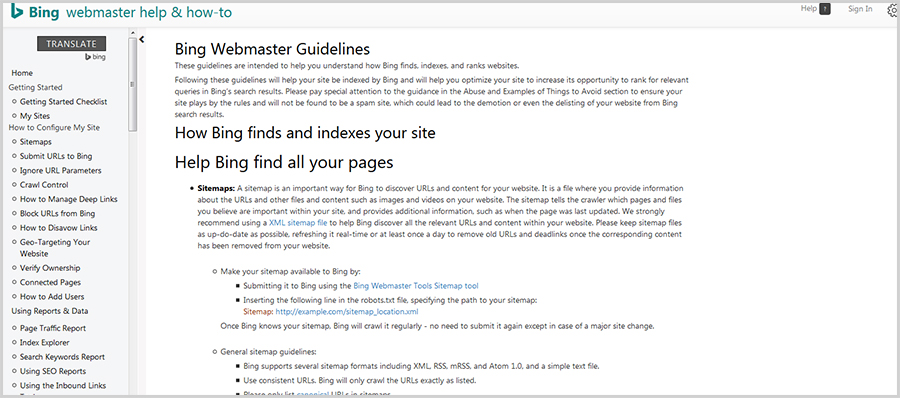Click 'How Bing finds and indexes your site' heading
This screenshot has width=900, height=398.
tap(305, 133)
